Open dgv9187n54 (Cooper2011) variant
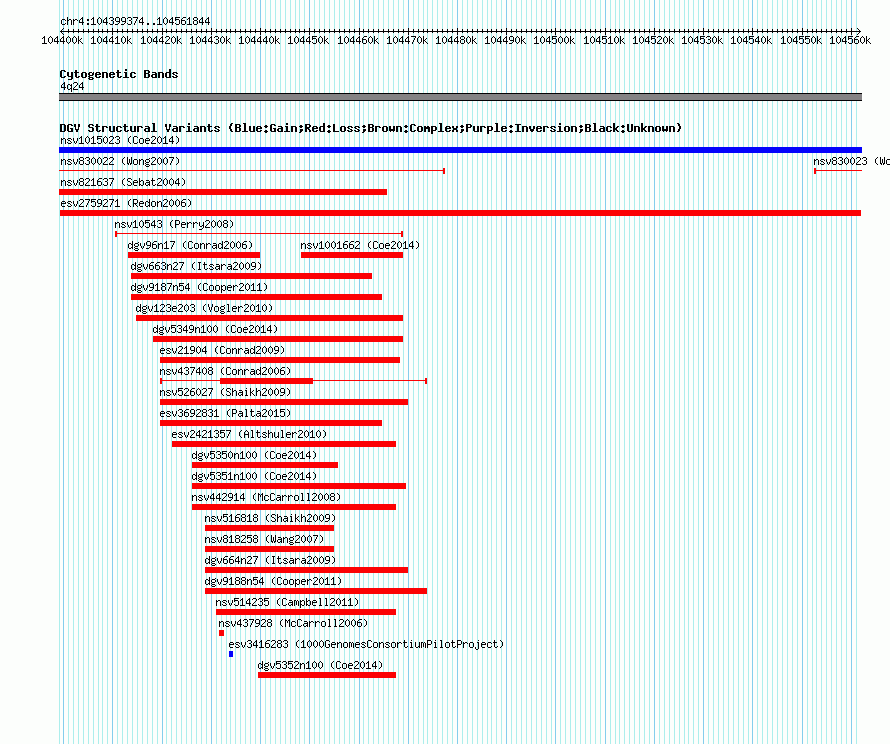Image resolution: width=890 pixels, height=744 pixels. (199, 287)
